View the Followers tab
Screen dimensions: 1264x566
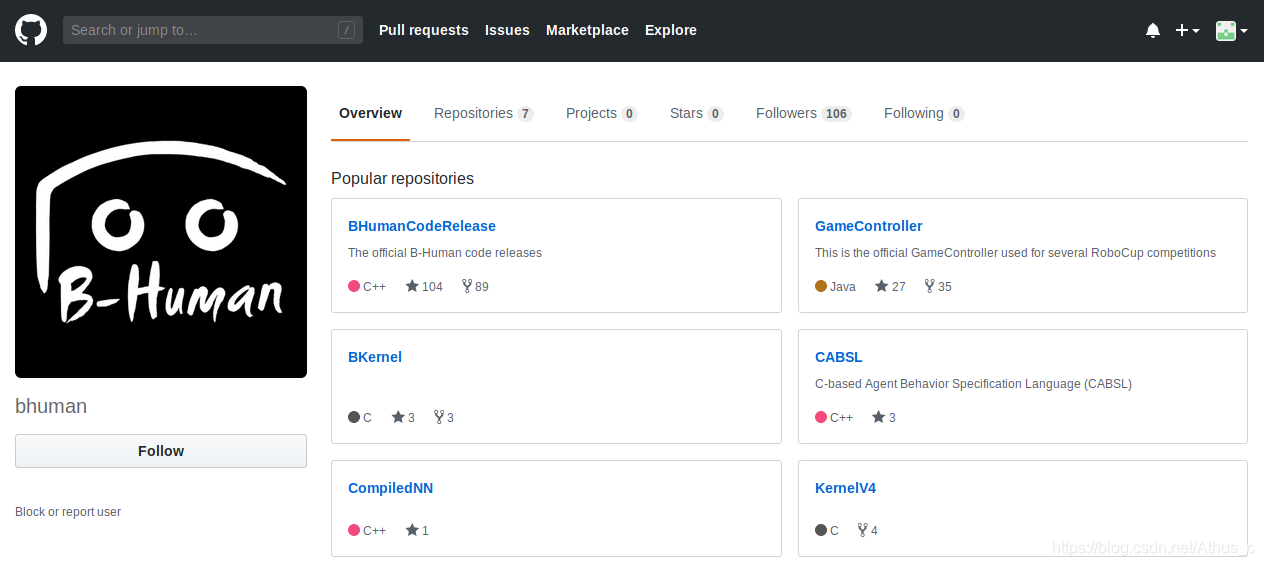pyautogui.click(x=804, y=113)
